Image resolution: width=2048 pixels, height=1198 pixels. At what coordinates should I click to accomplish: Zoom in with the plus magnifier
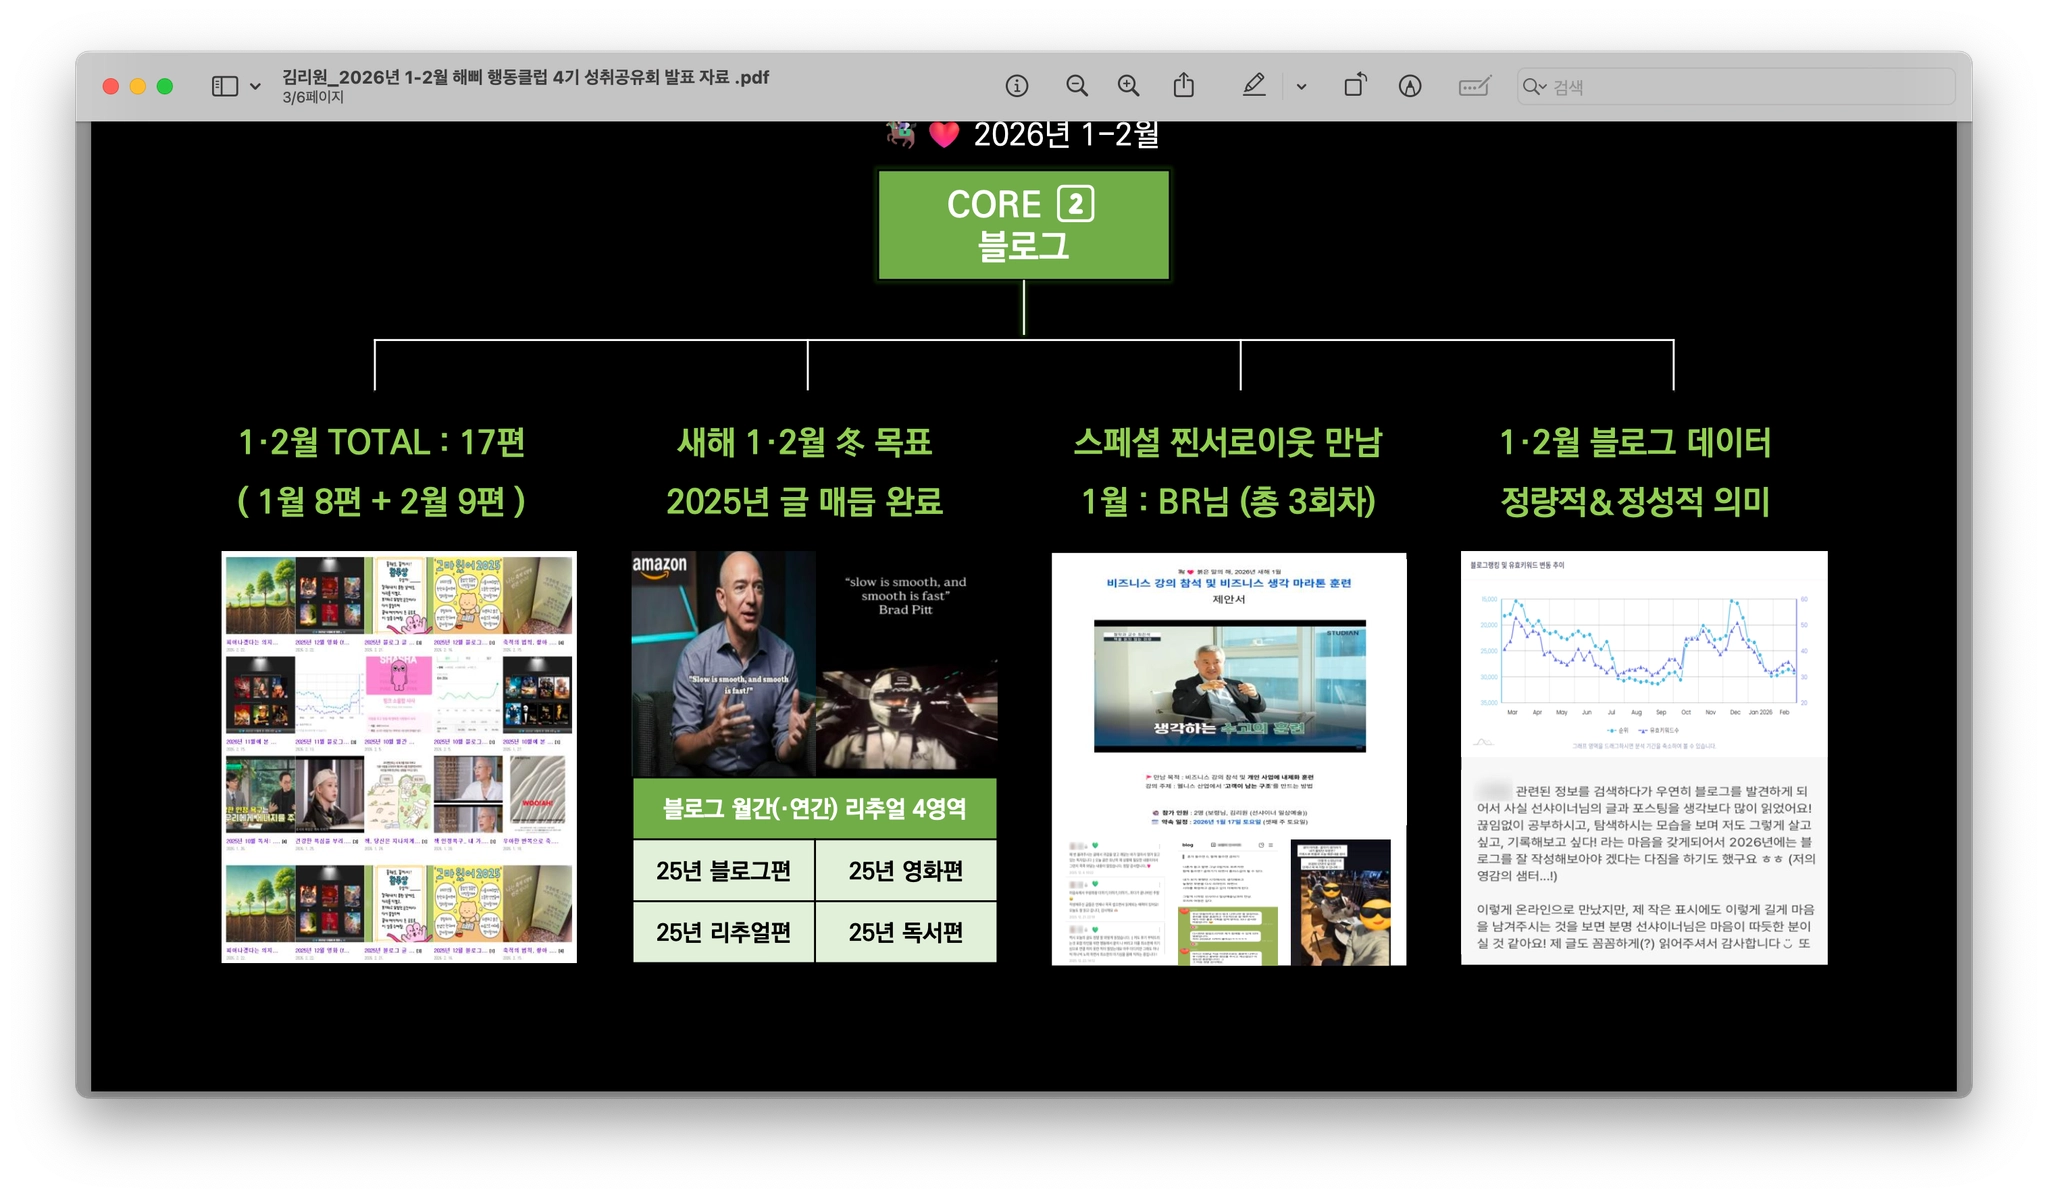[x=1128, y=86]
